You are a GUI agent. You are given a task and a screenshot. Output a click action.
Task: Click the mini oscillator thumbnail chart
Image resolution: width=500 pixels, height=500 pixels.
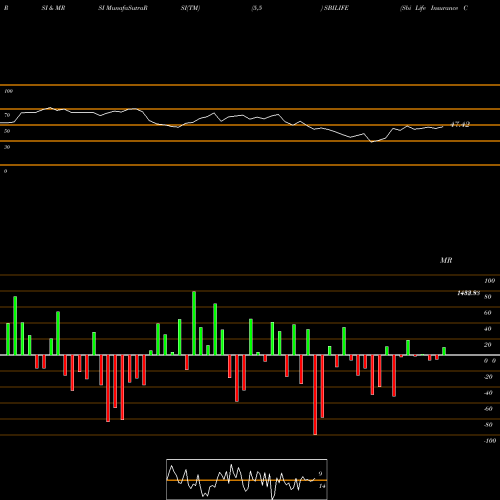click(x=247, y=479)
